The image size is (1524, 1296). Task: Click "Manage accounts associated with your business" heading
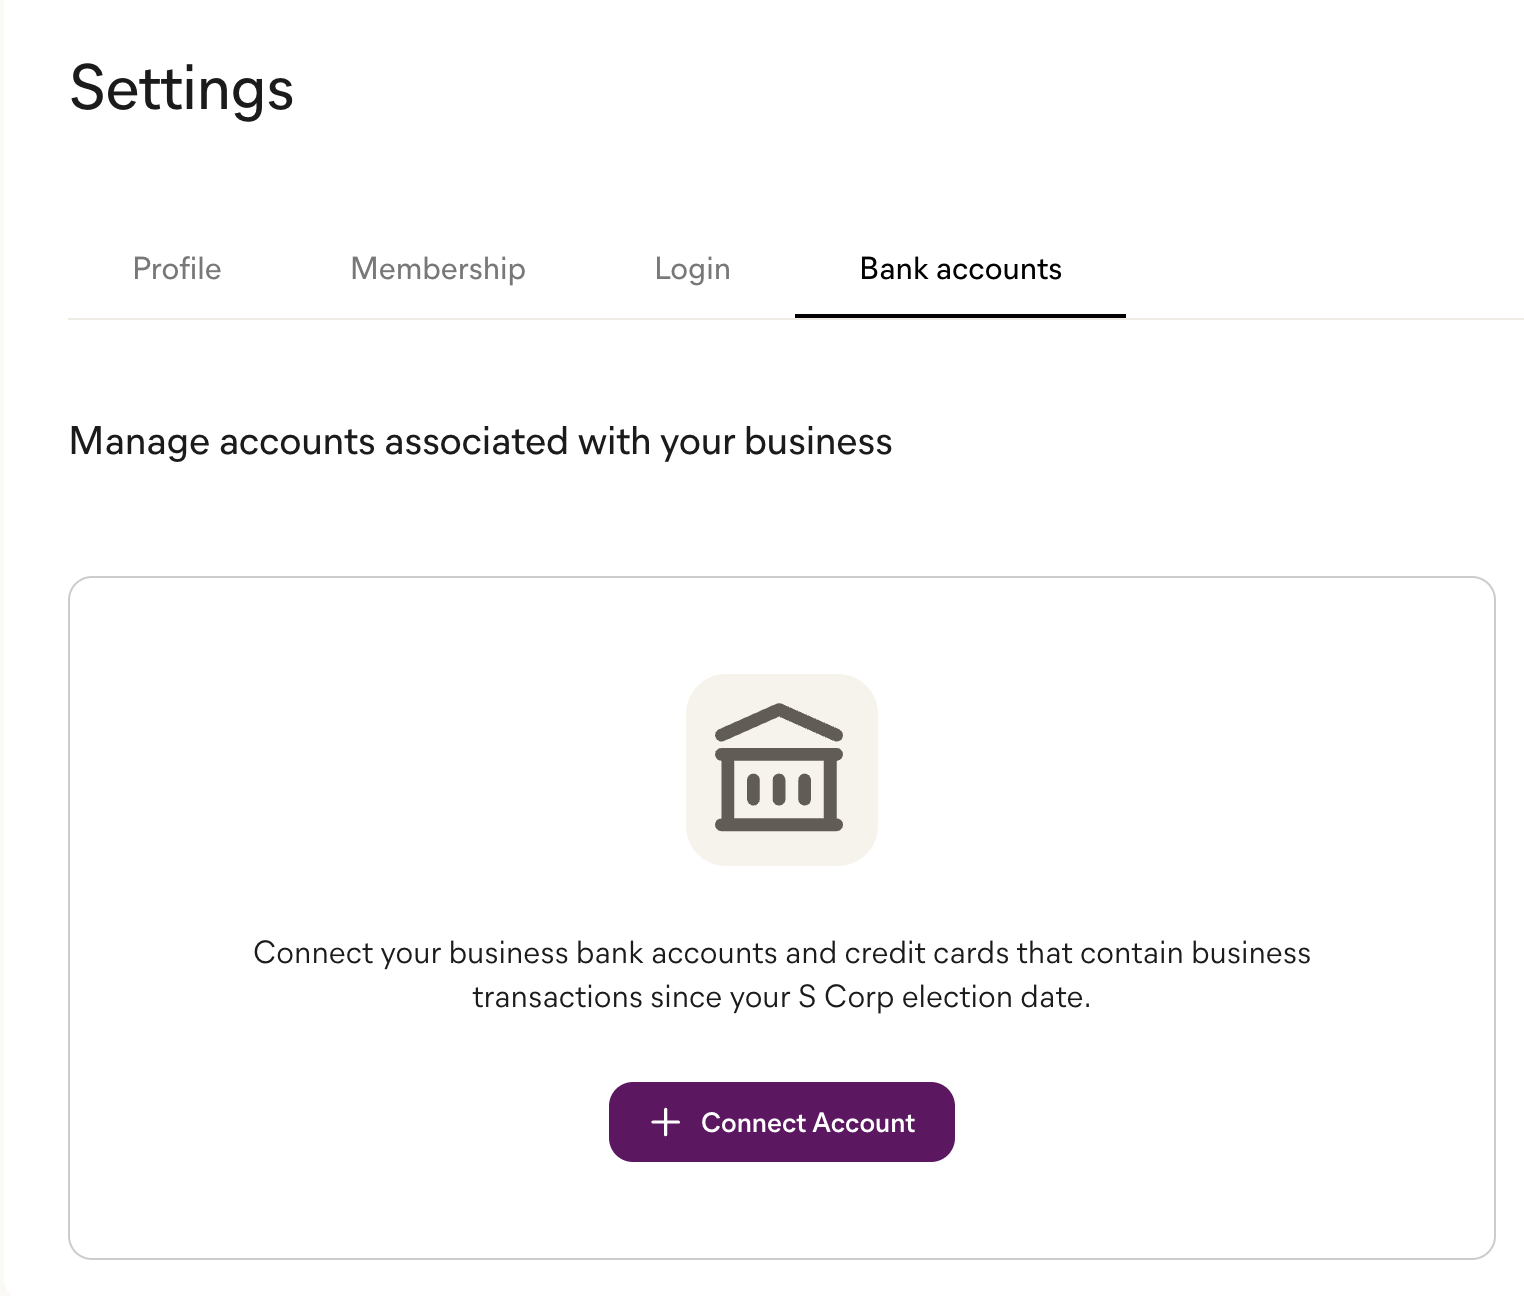(480, 441)
